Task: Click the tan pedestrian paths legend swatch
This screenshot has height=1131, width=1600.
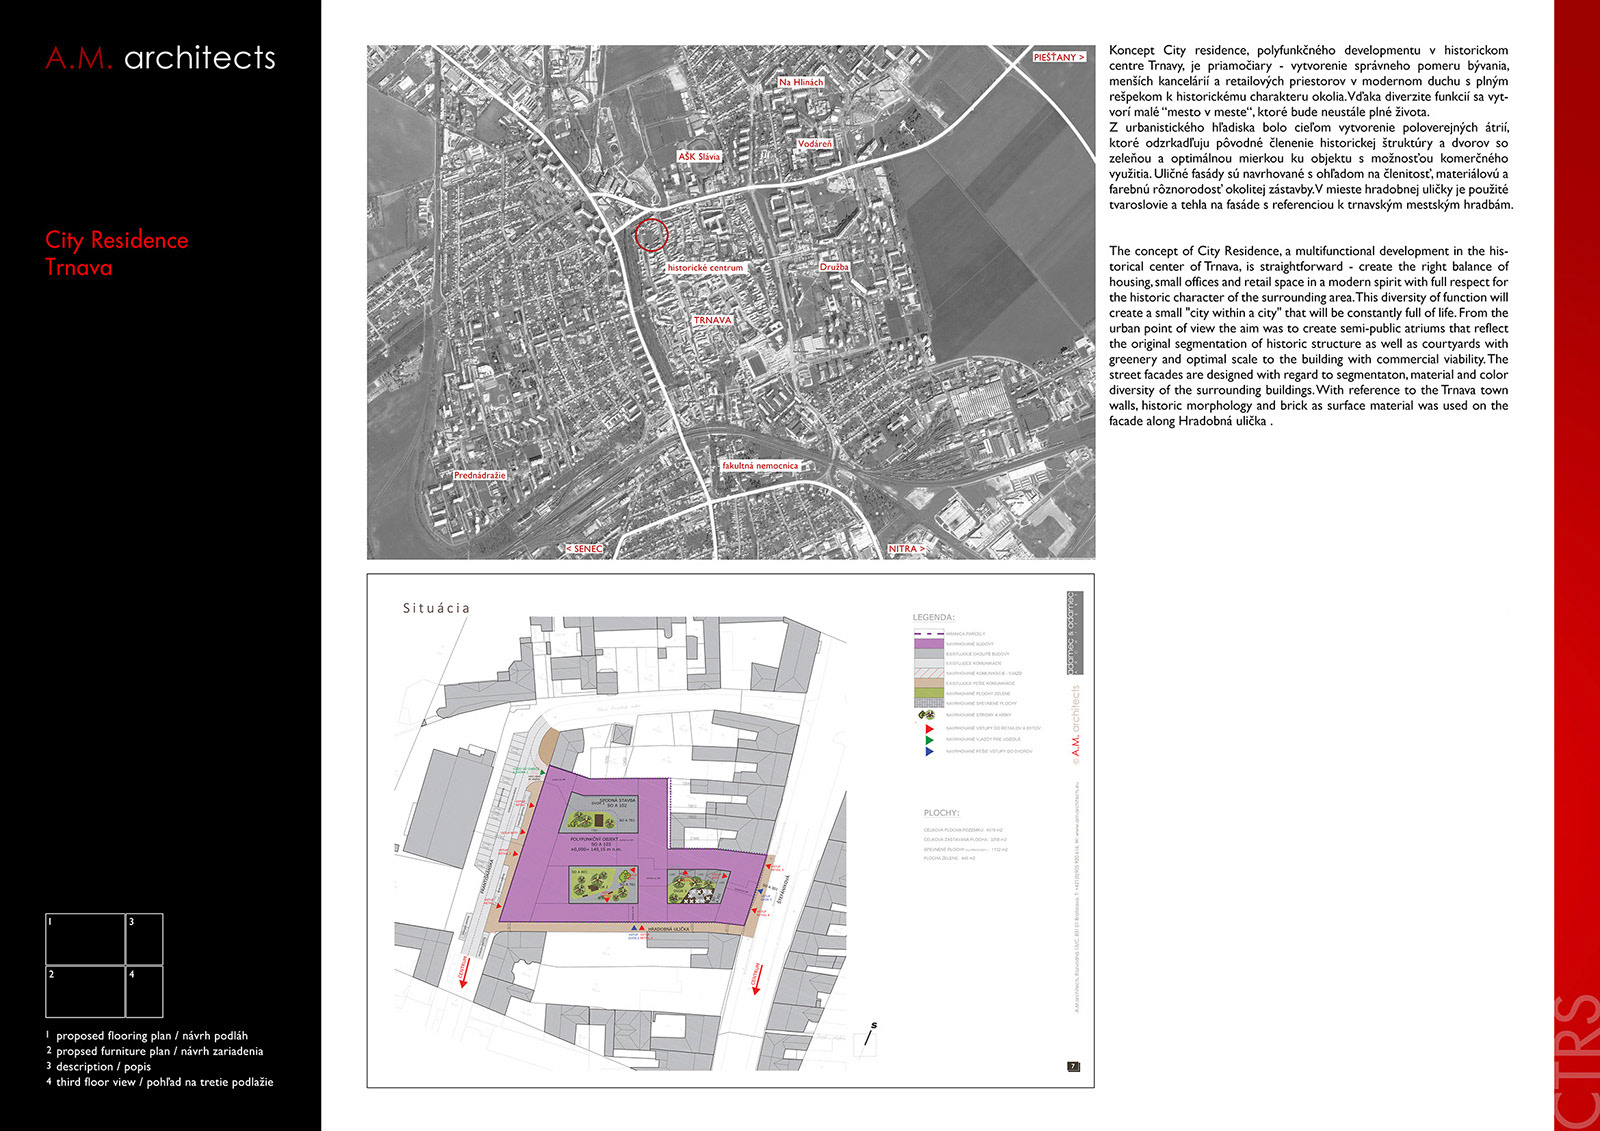Action: coord(929,684)
